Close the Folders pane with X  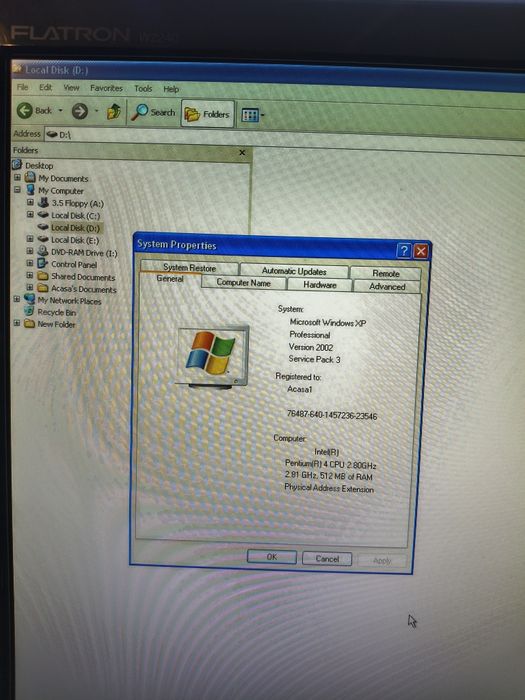point(242,153)
